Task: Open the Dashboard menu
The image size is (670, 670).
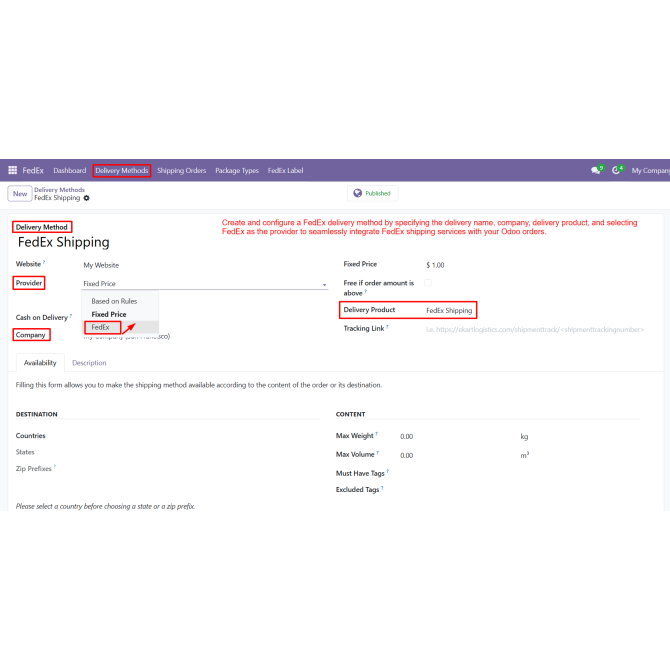Action: [x=70, y=170]
